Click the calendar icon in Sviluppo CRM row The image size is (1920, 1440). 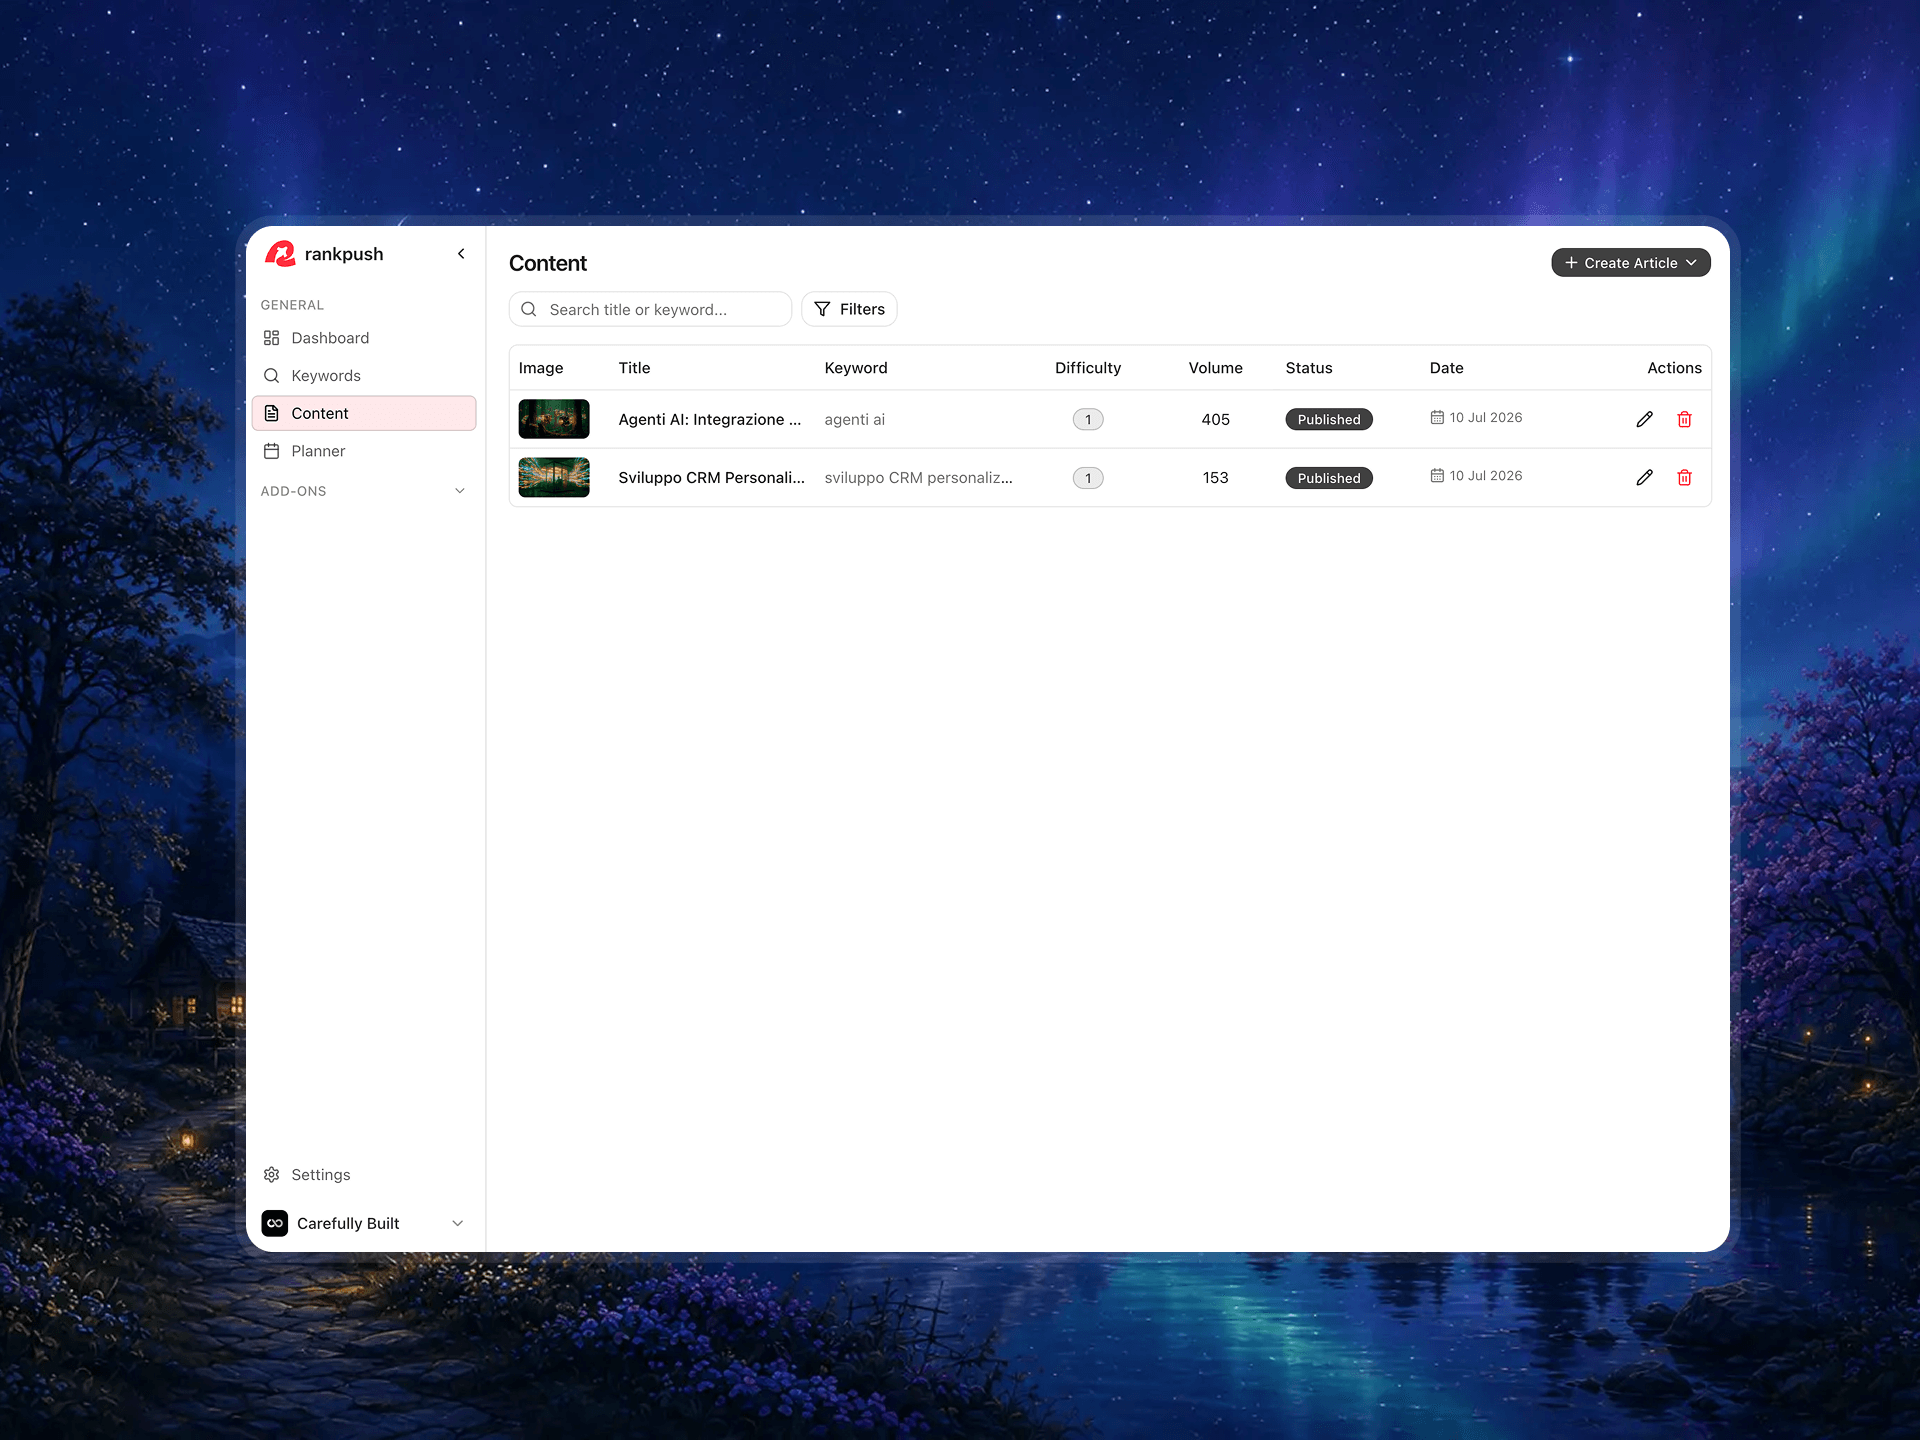[1437, 476]
